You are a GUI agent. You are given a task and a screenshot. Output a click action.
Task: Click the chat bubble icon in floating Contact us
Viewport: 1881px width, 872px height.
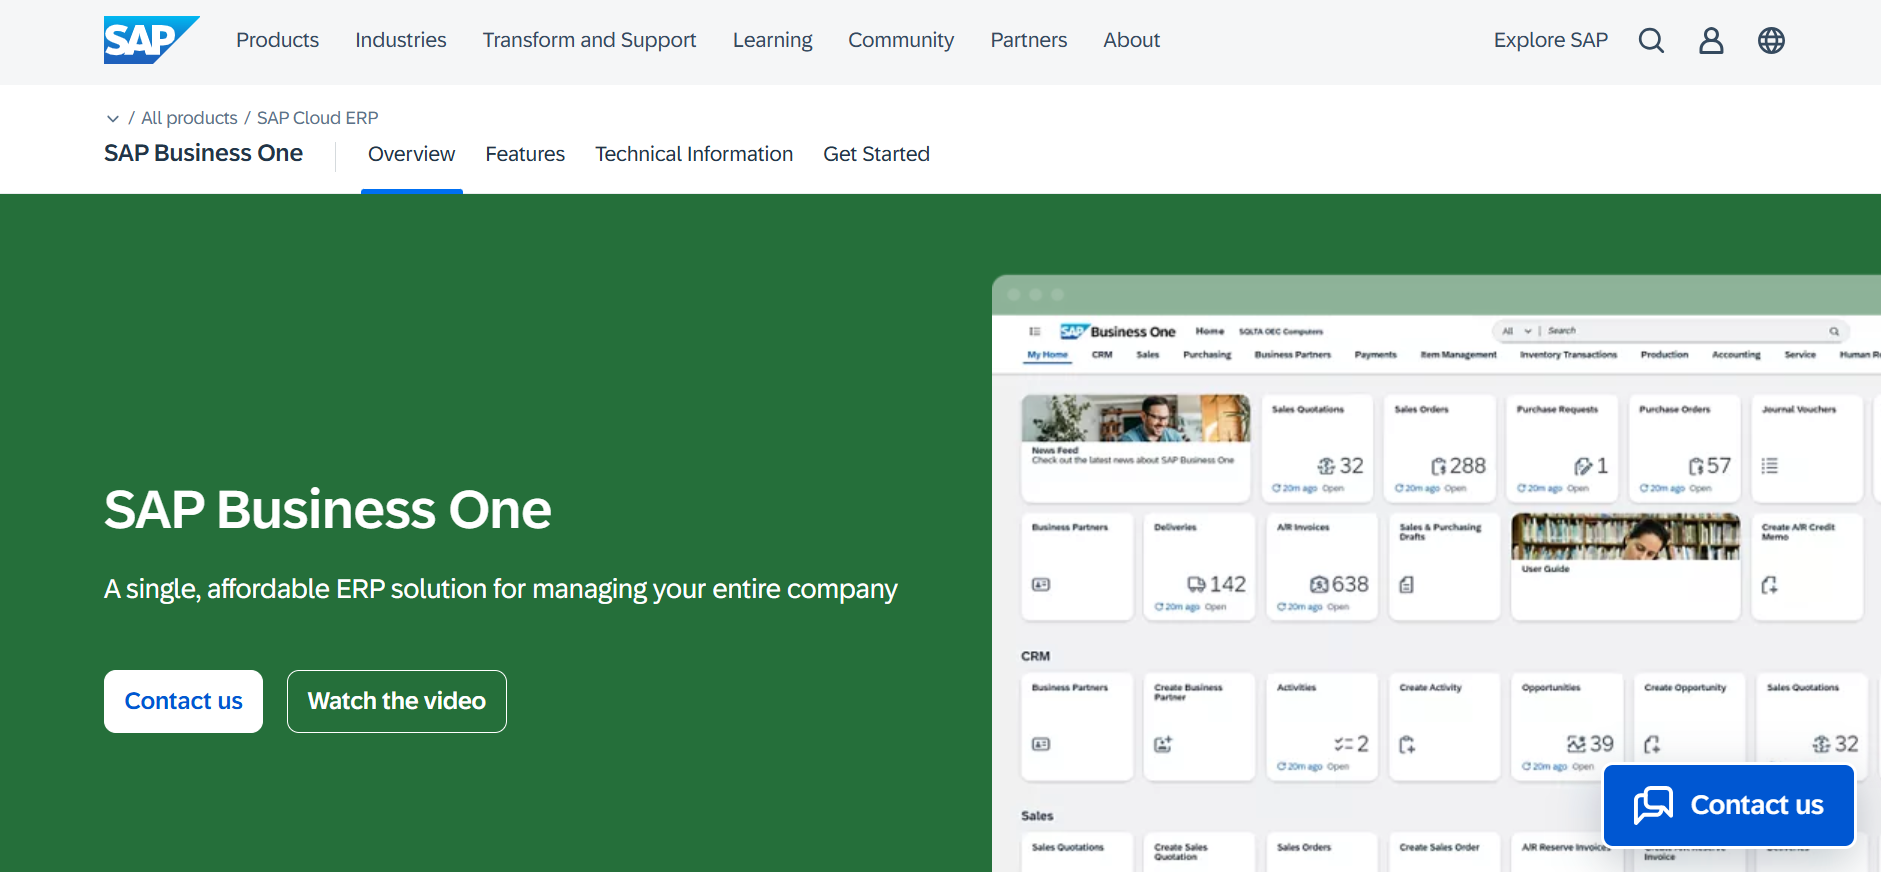click(1653, 805)
